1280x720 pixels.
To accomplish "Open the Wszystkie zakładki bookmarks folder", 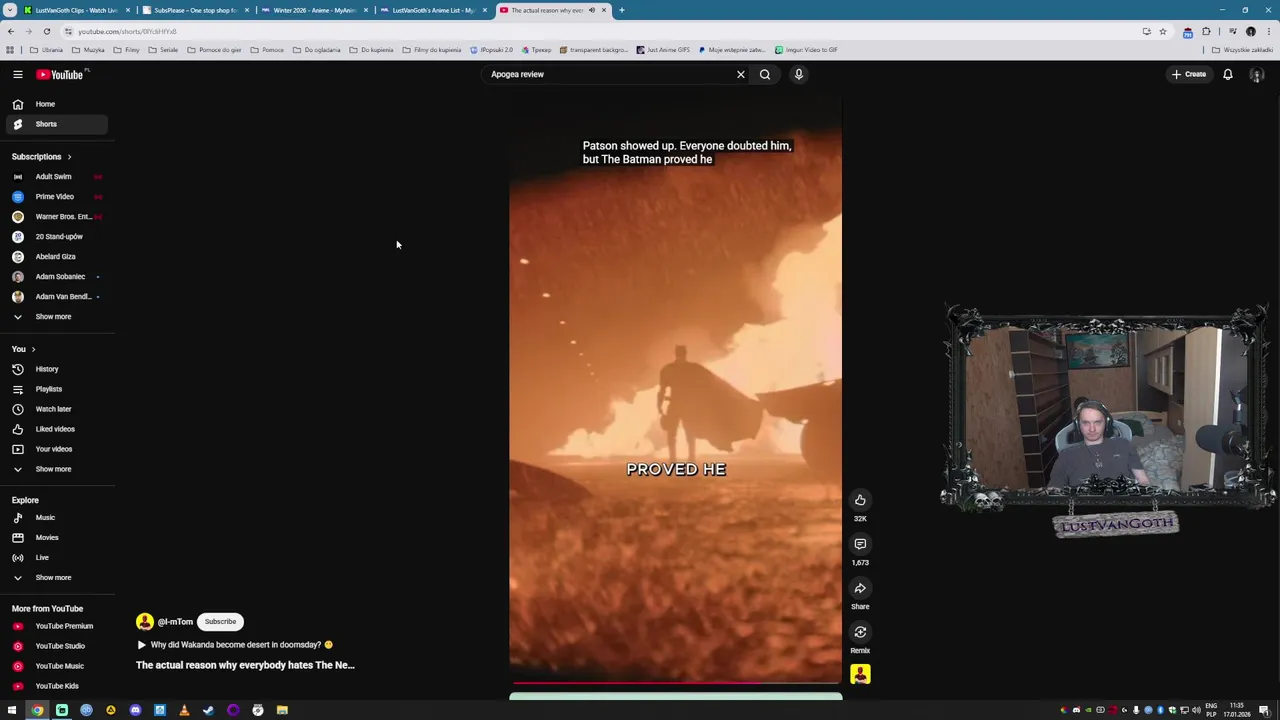I will 1244,50.
